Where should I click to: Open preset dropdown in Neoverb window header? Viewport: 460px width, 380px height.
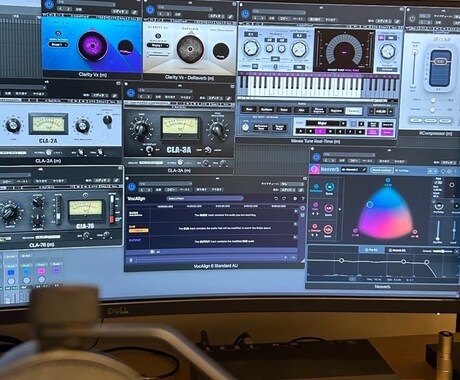349,155
